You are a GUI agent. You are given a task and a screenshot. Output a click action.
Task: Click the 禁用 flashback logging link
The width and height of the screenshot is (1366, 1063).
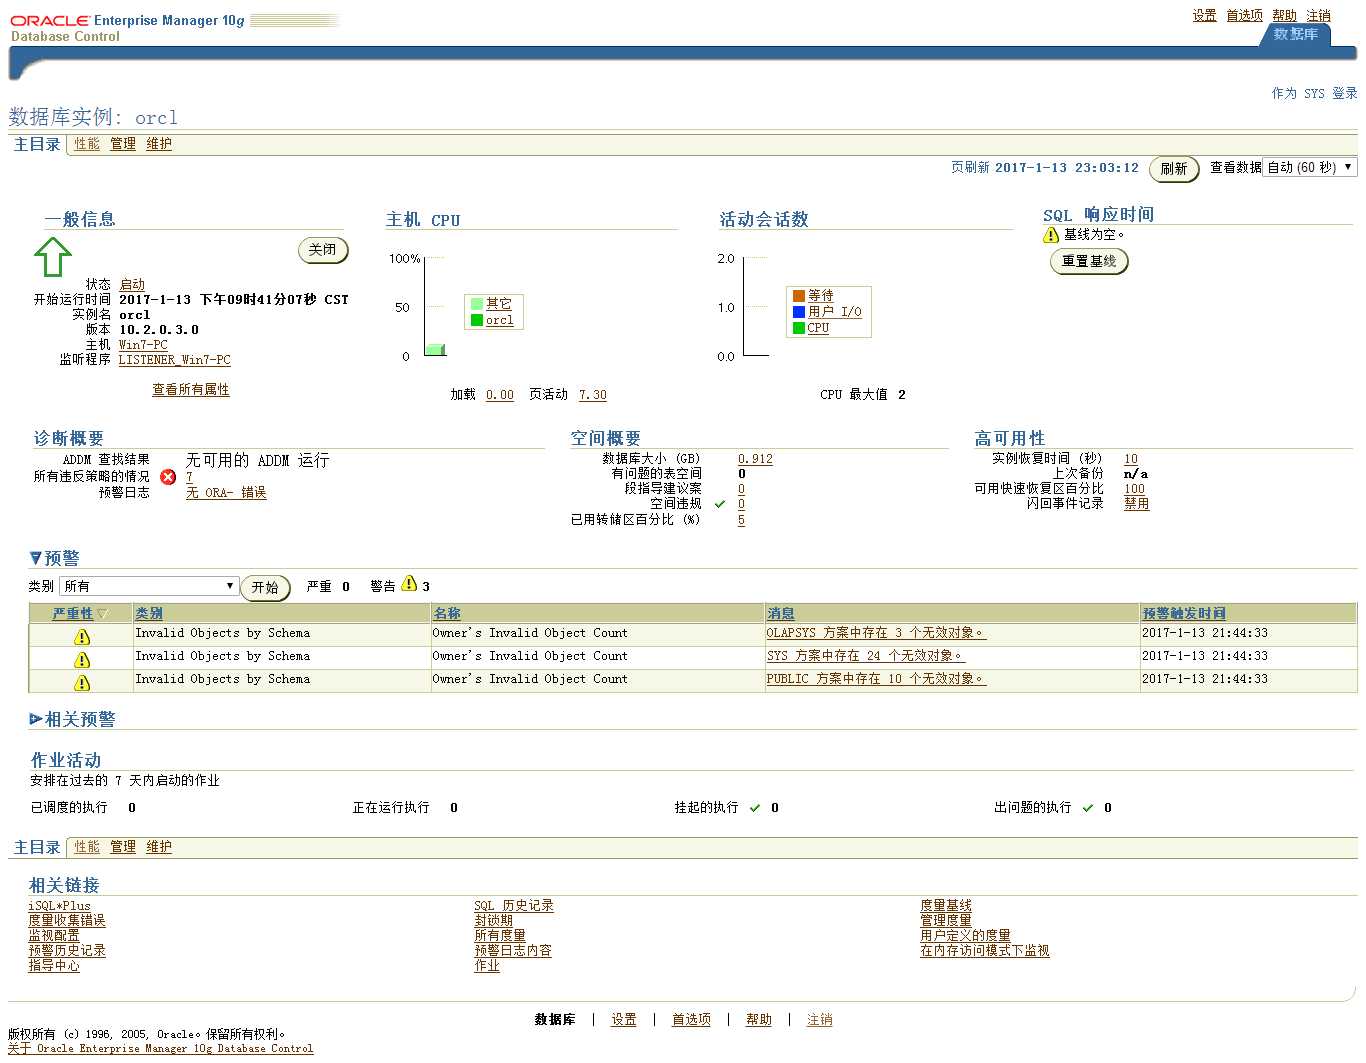[1136, 504]
